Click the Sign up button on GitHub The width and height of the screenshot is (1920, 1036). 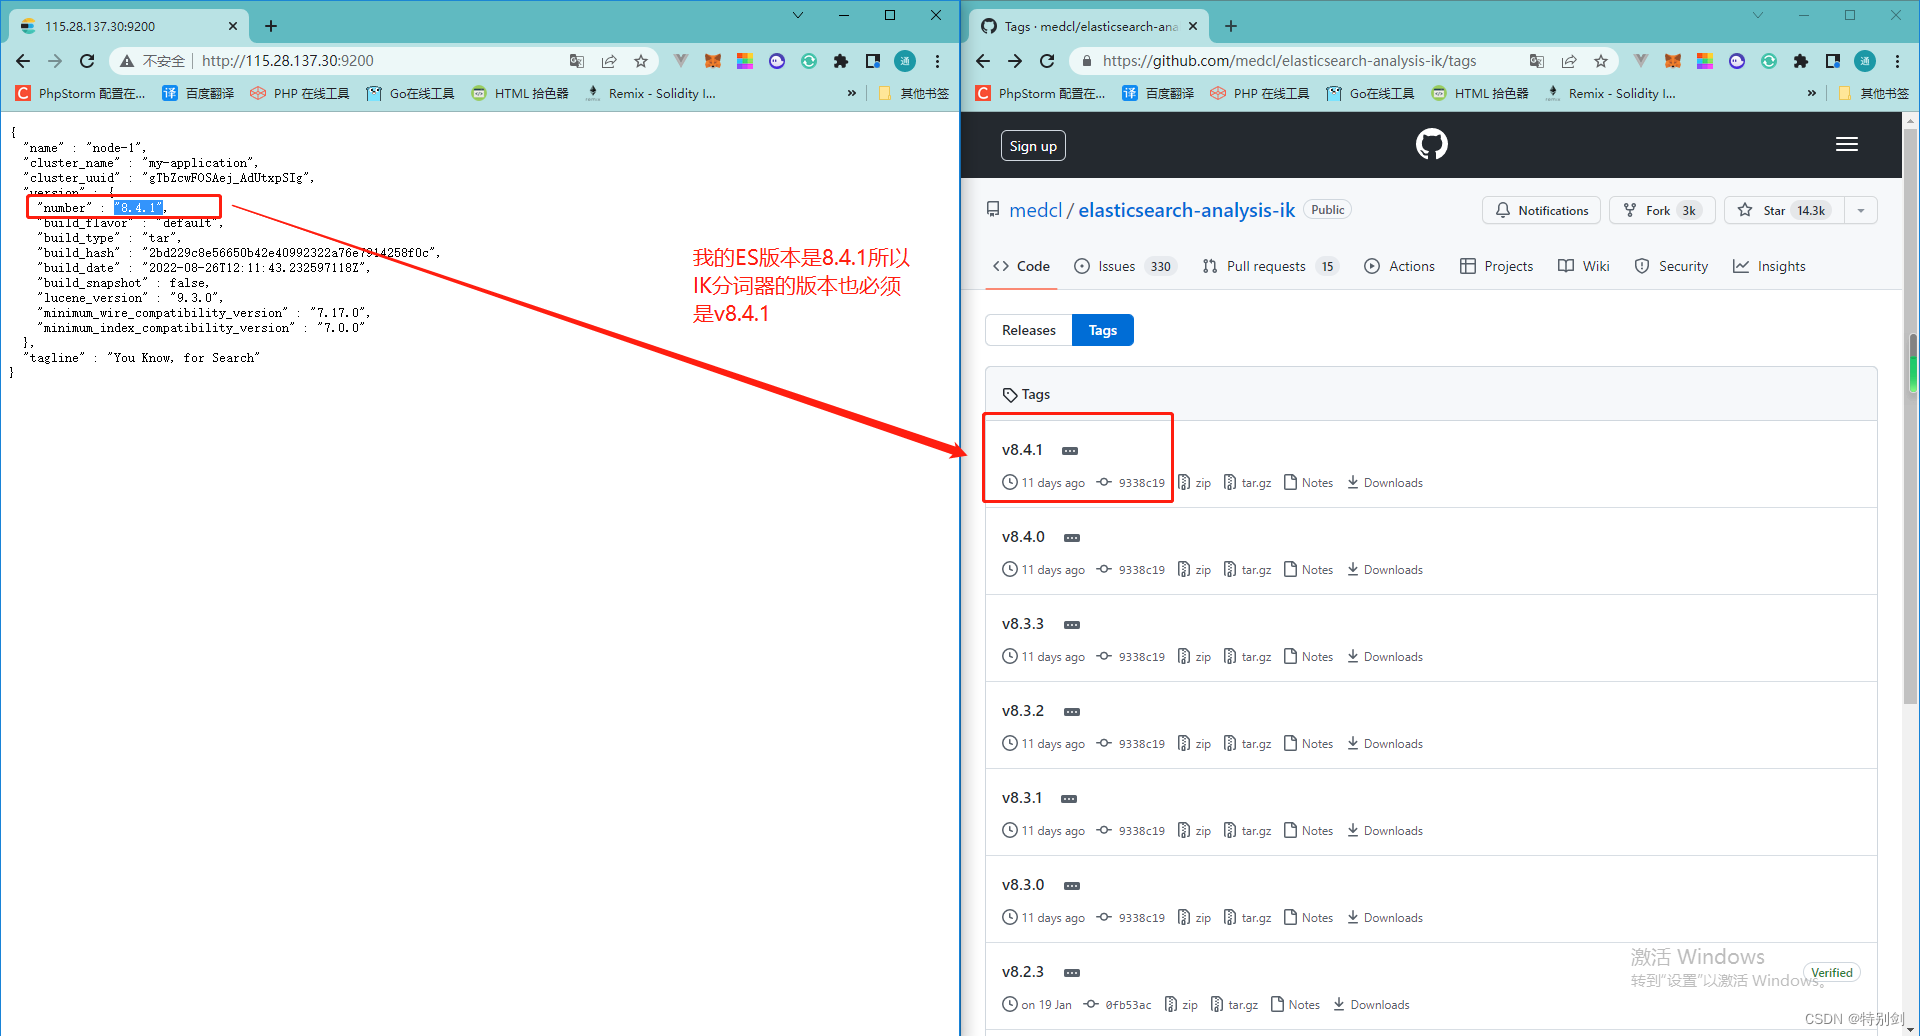click(1033, 146)
